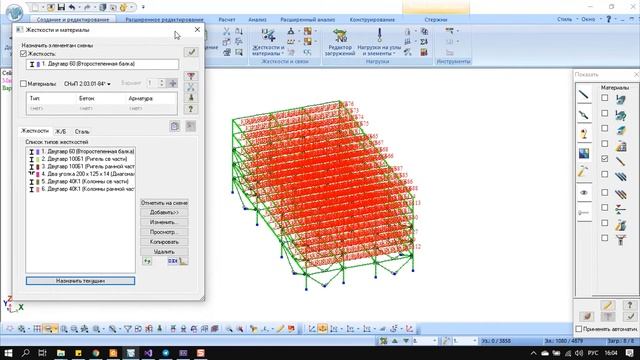Click the eye icon in Показать panel
The image size is (640, 360).
pyautogui.click(x=584, y=192)
